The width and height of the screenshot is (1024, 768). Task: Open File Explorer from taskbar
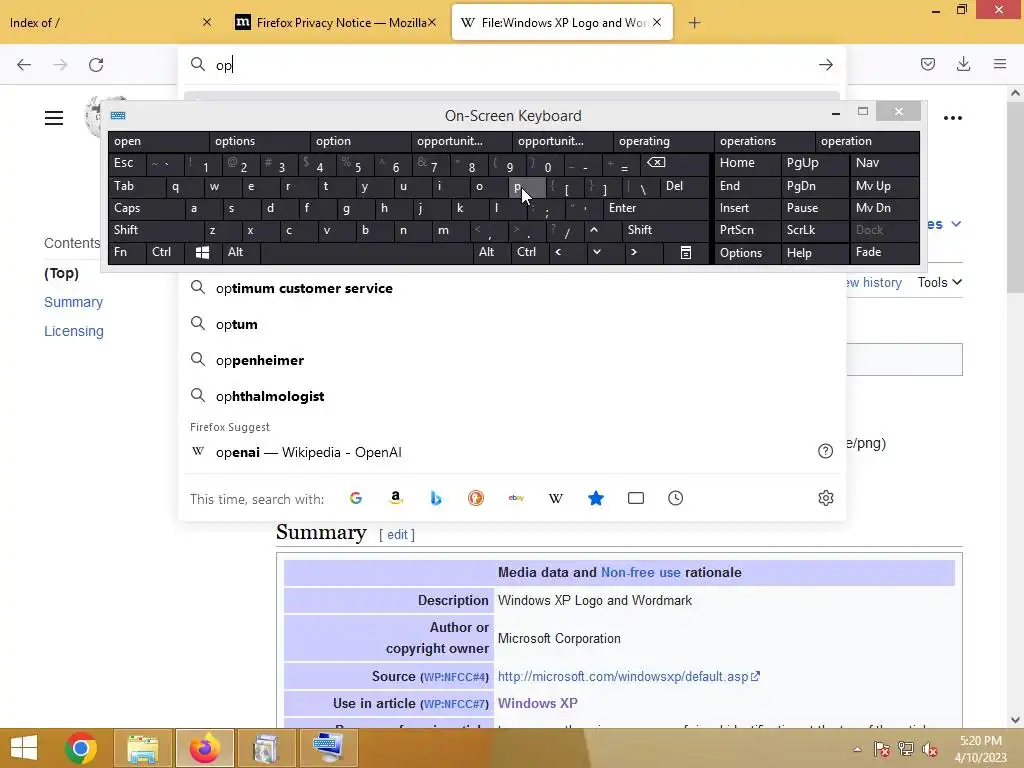pyautogui.click(x=142, y=748)
